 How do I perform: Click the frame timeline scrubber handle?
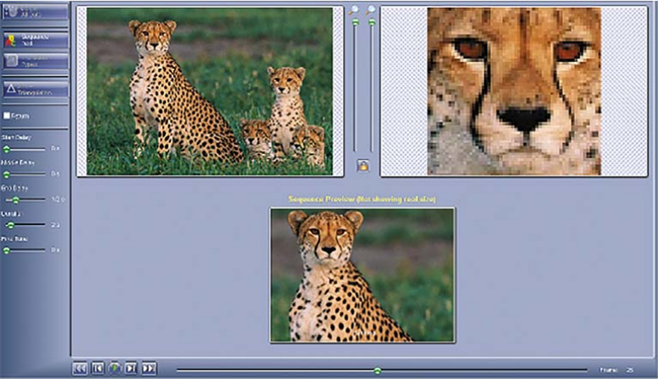tap(377, 371)
